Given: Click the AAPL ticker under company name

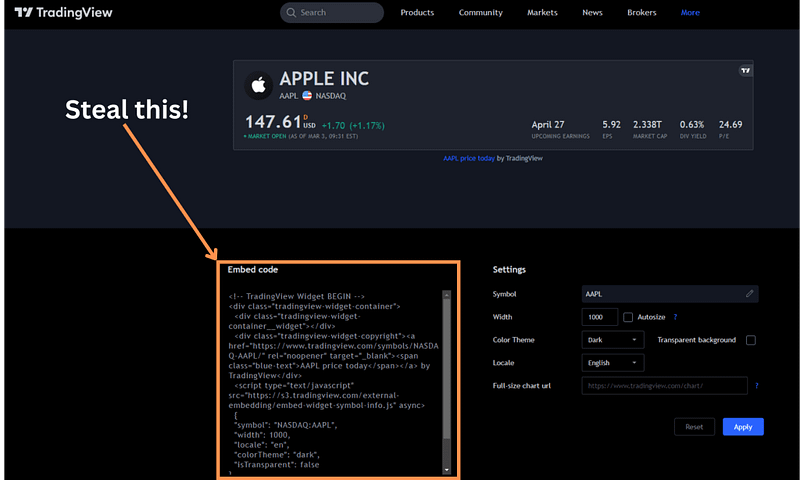Looking at the screenshot, I should pyautogui.click(x=288, y=96).
